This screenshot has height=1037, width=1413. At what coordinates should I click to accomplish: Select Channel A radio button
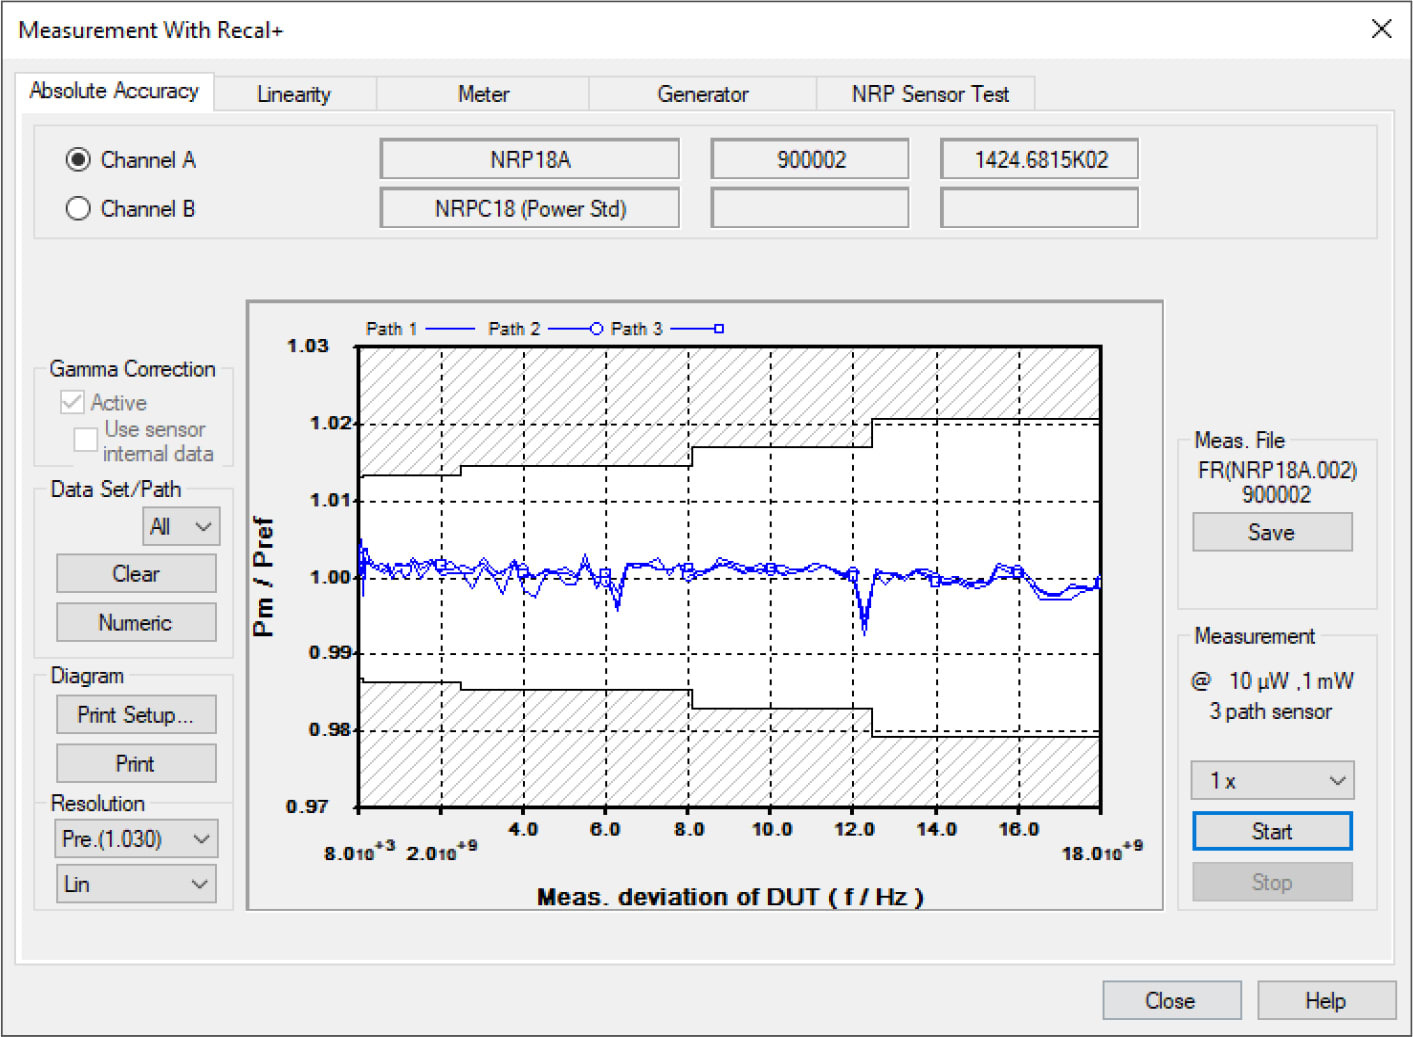(x=78, y=159)
